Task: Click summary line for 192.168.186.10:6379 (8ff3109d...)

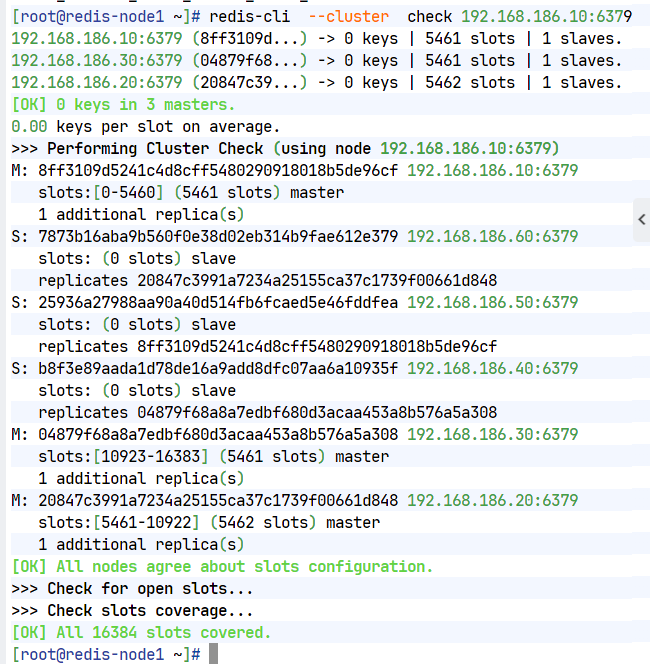Action: point(316,39)
